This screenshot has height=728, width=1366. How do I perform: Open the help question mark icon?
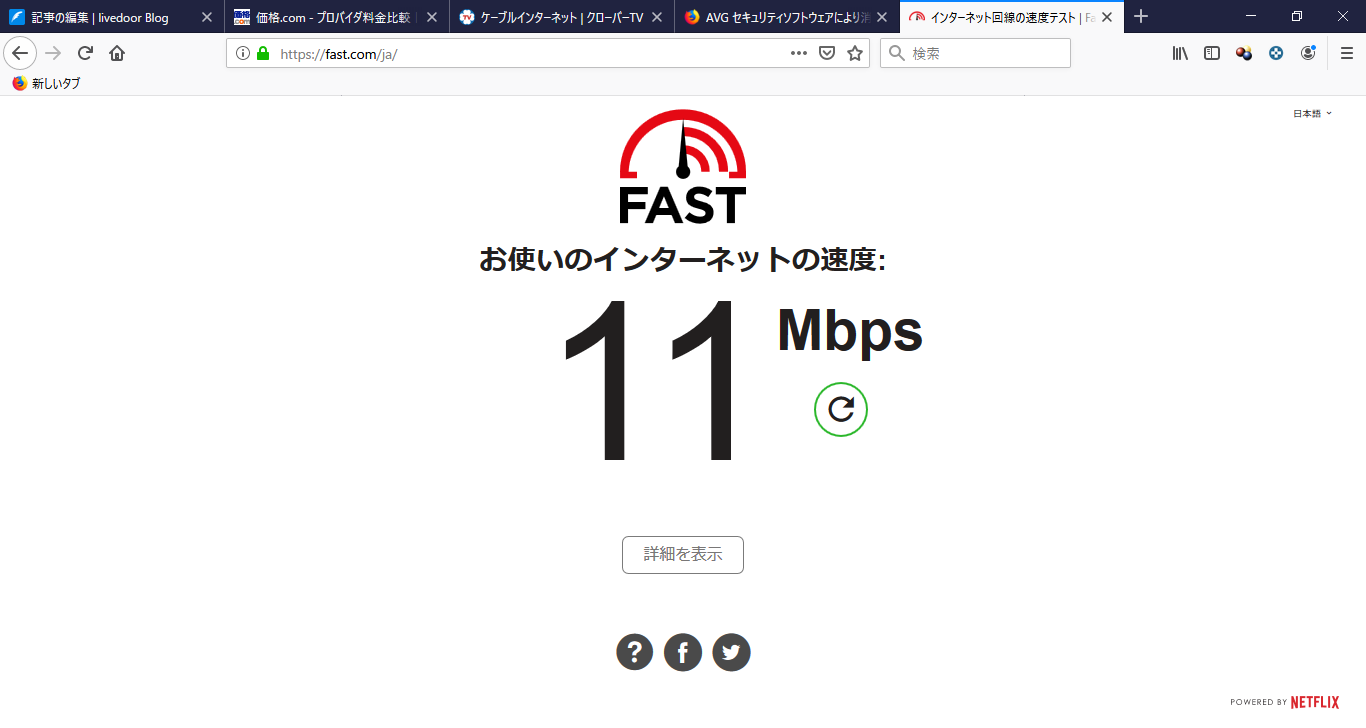tap(635, 652)
